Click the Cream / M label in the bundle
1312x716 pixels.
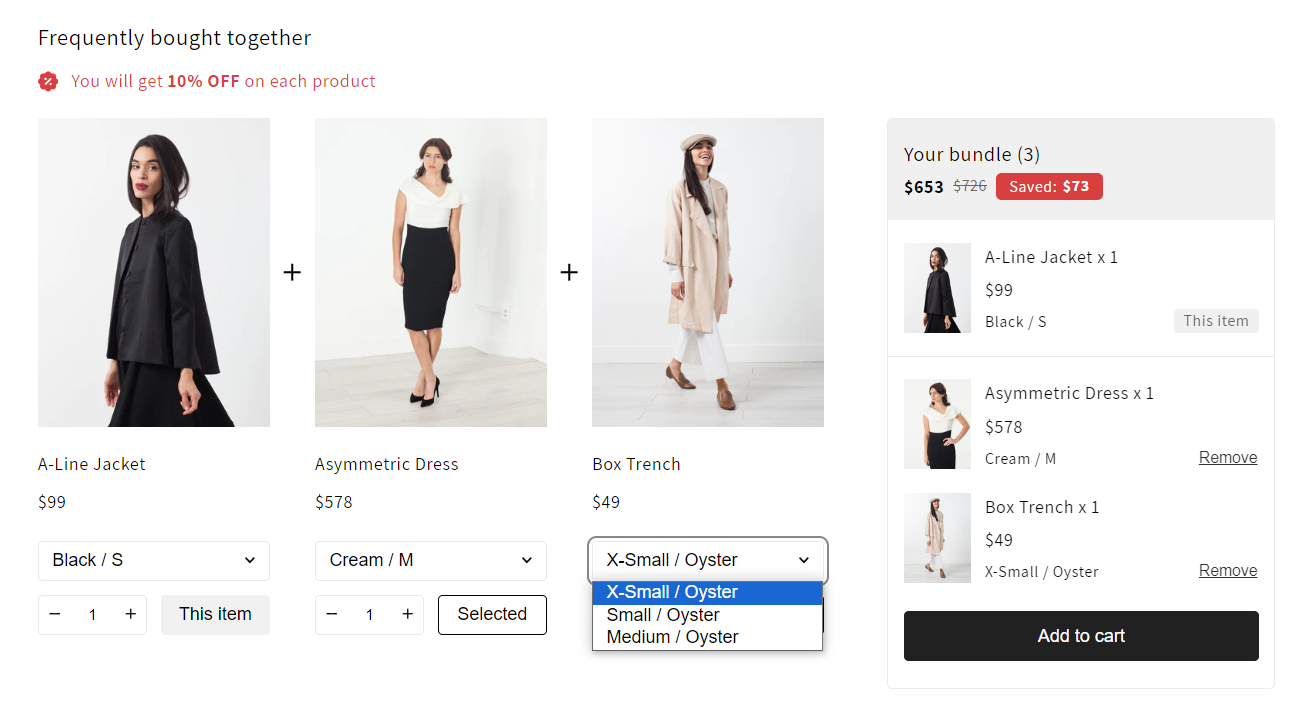coord(1021,459)
